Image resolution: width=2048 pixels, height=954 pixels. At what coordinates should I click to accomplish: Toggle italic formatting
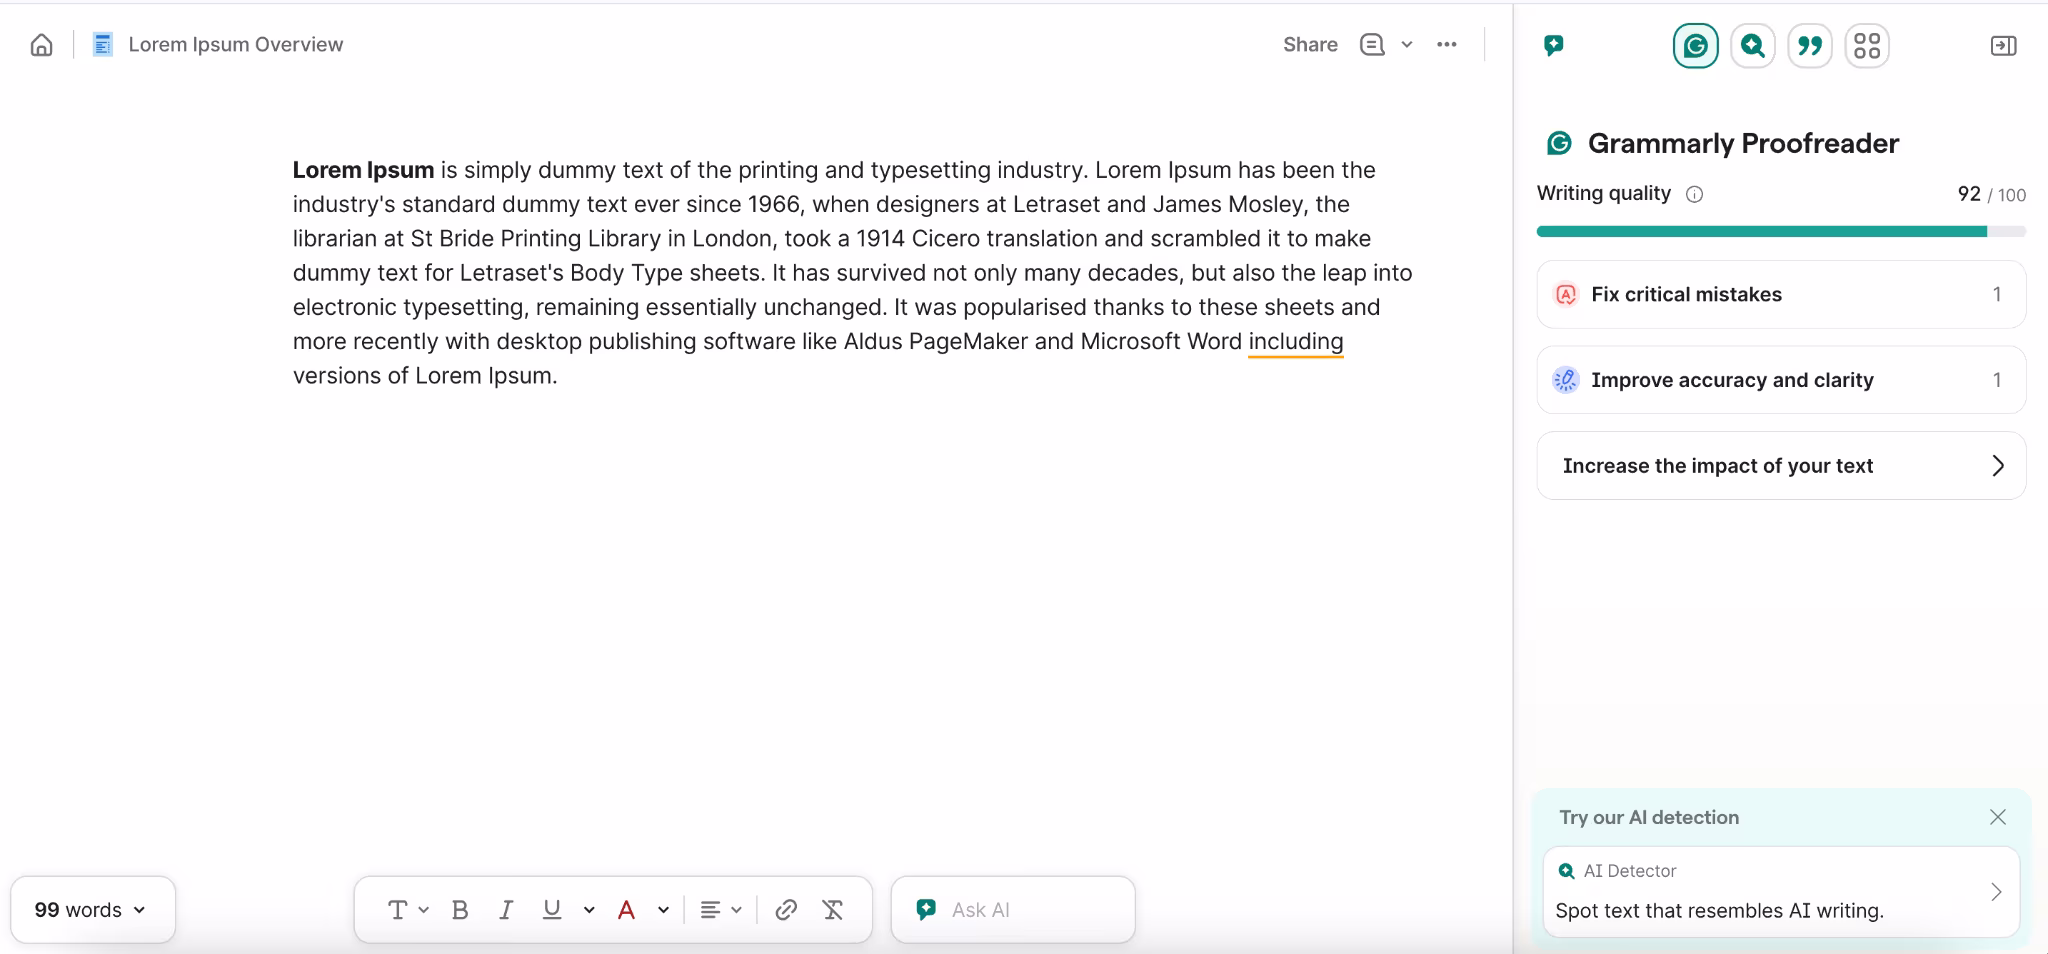[506, 910]
